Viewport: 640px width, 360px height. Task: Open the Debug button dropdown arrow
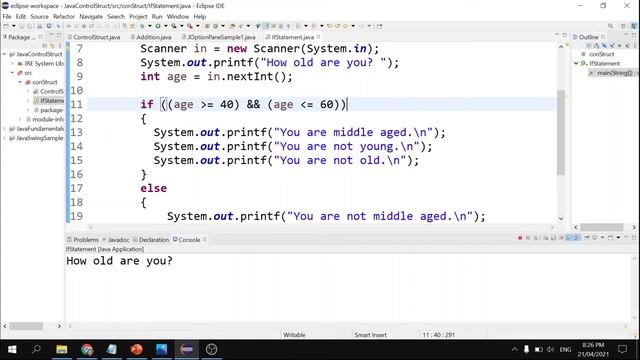150,26
